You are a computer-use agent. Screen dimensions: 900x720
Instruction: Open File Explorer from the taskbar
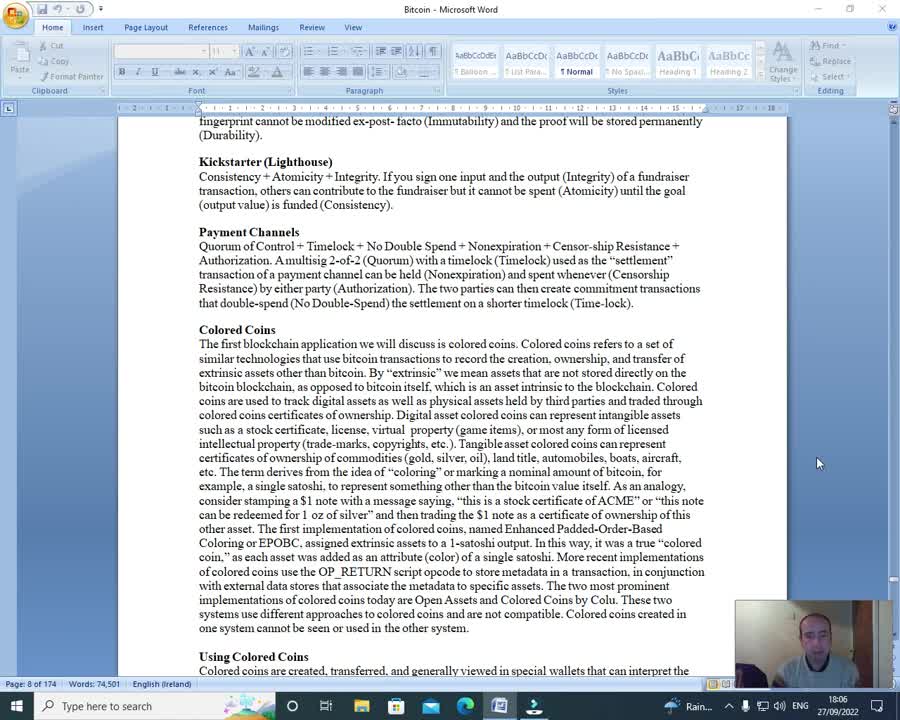tap(362, 706)
